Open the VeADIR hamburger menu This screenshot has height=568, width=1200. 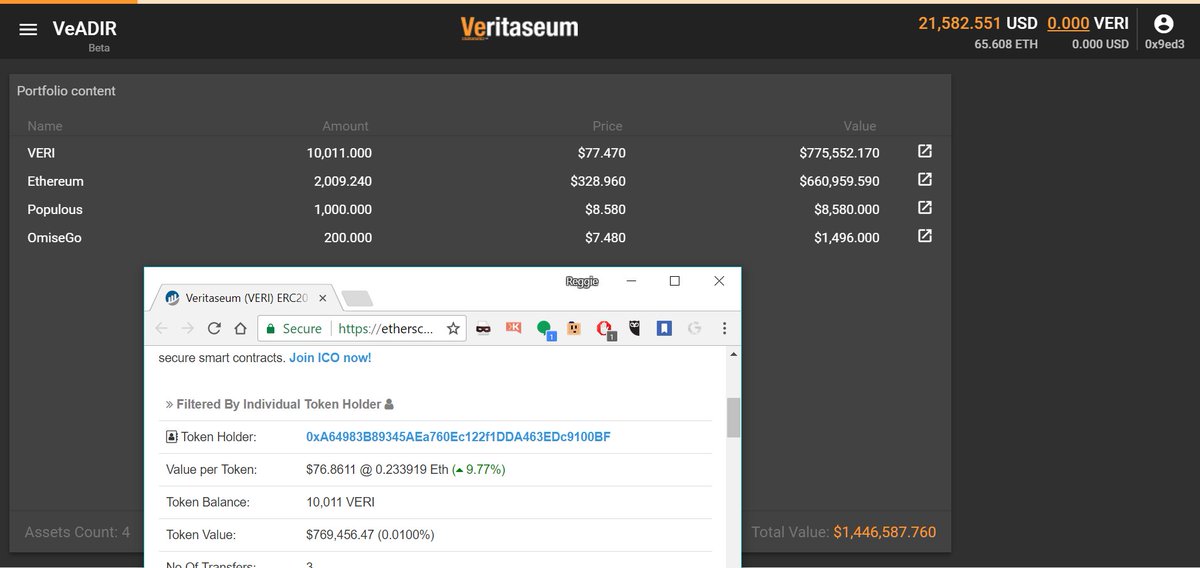tap(28, 30)
